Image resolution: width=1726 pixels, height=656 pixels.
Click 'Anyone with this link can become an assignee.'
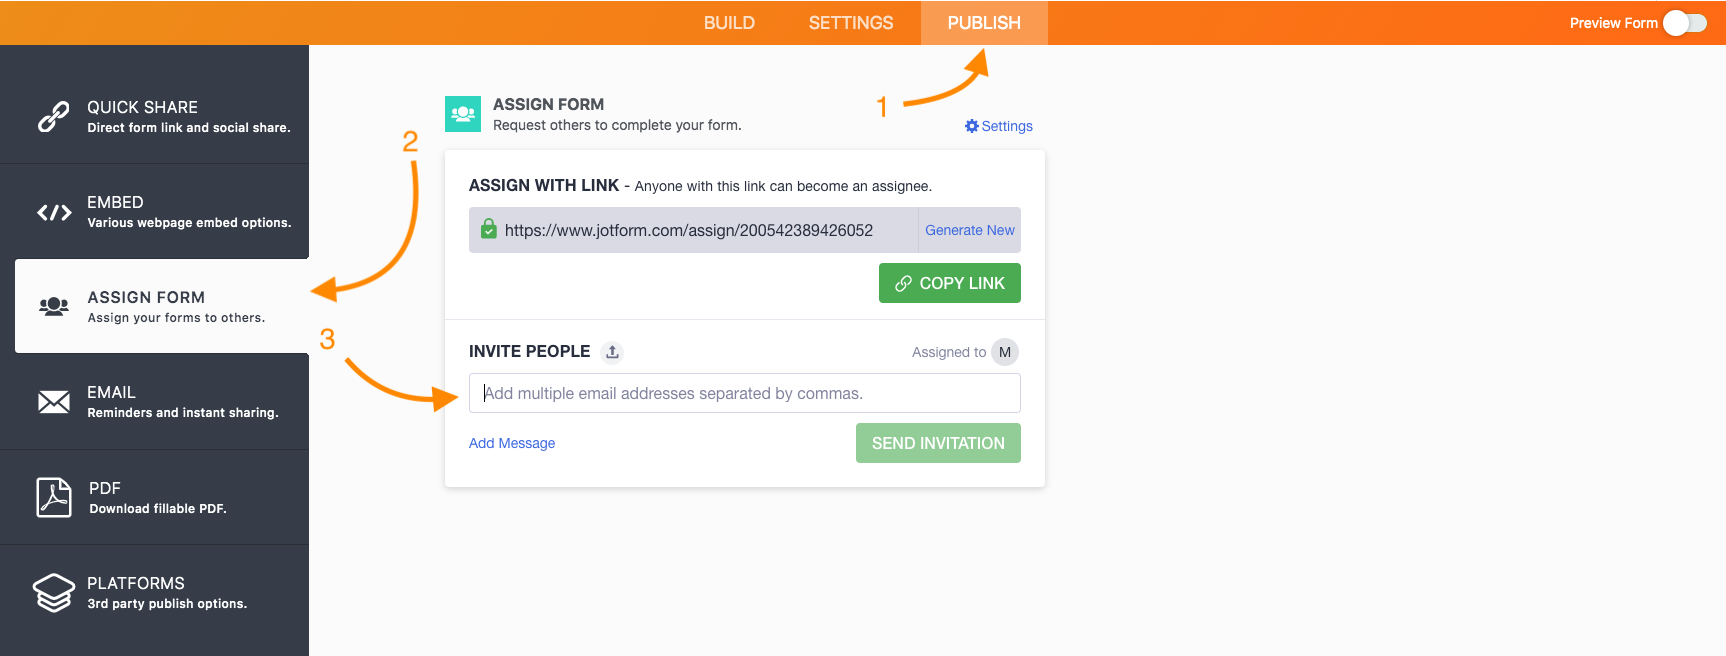[783, 186]
